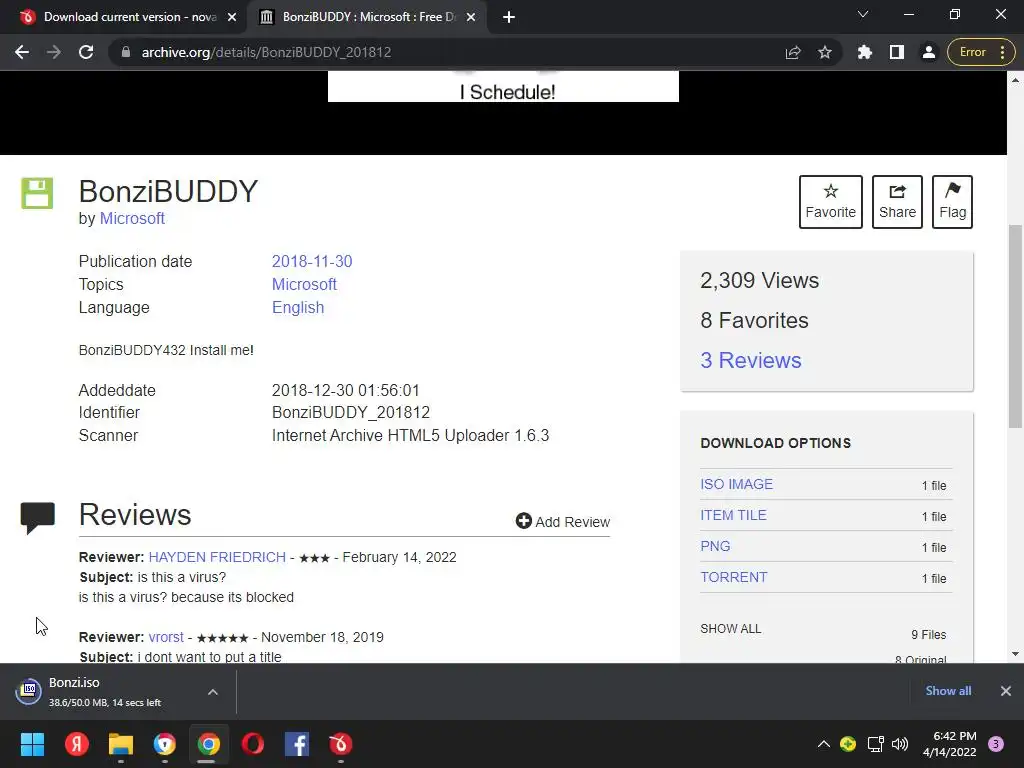Click the page vertical scrollbar thumb
The width and height of the screenshot is (1024, 768).
[1015, 326]
